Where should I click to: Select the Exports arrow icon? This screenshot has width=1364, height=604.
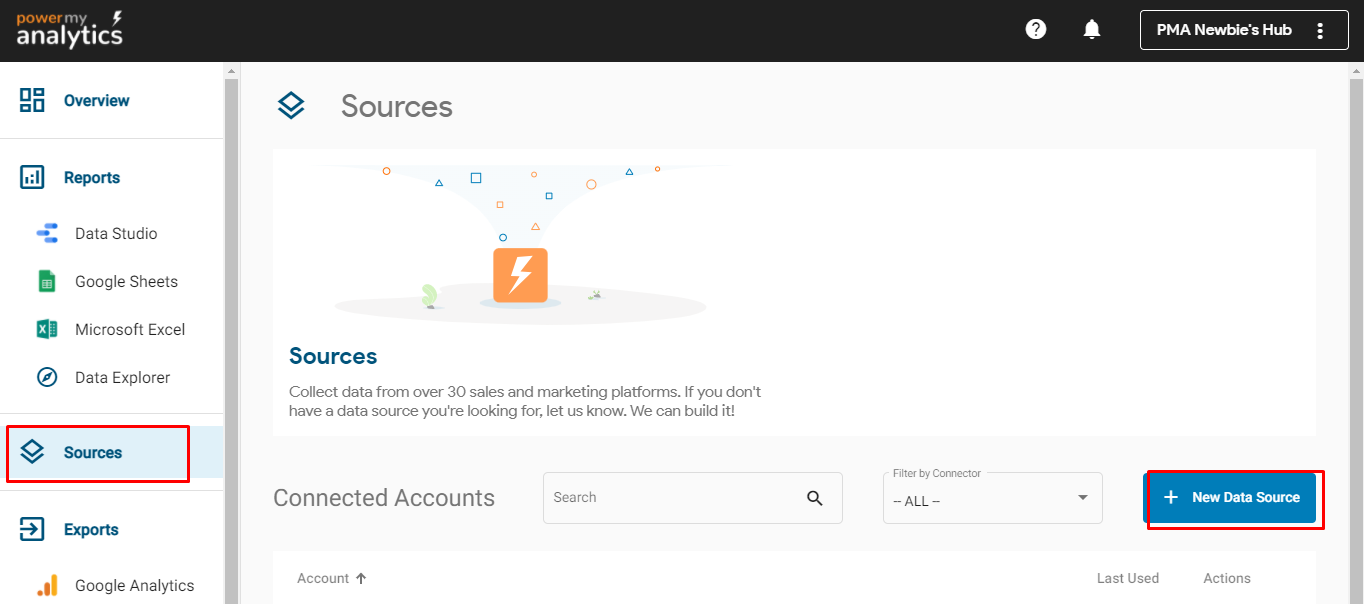tap(31, 529)
